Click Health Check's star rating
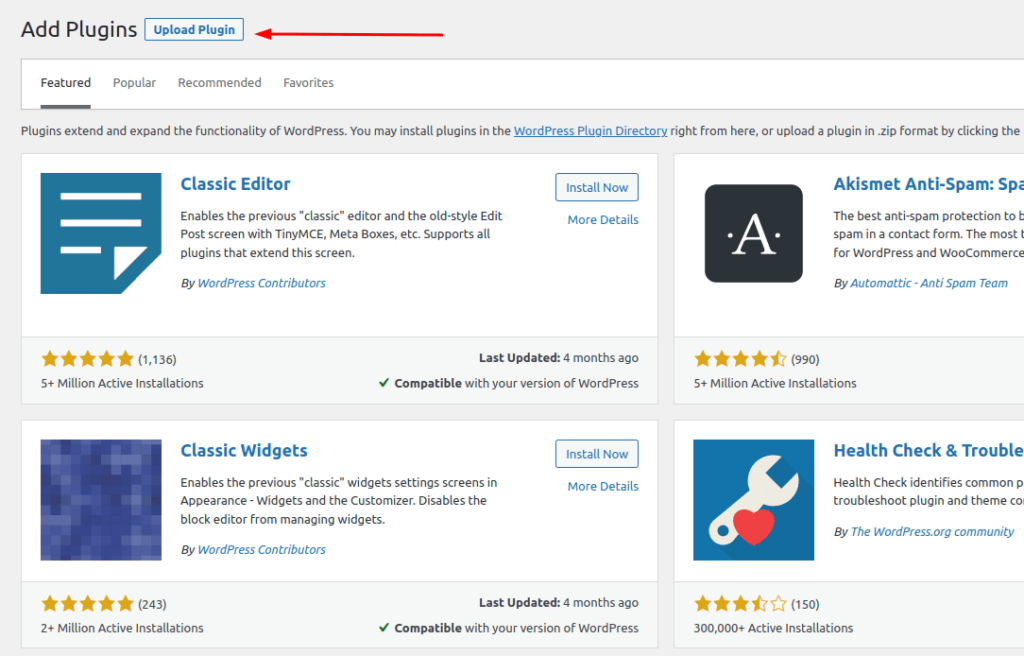This screenshot has height=656, width=1024. 741,604
